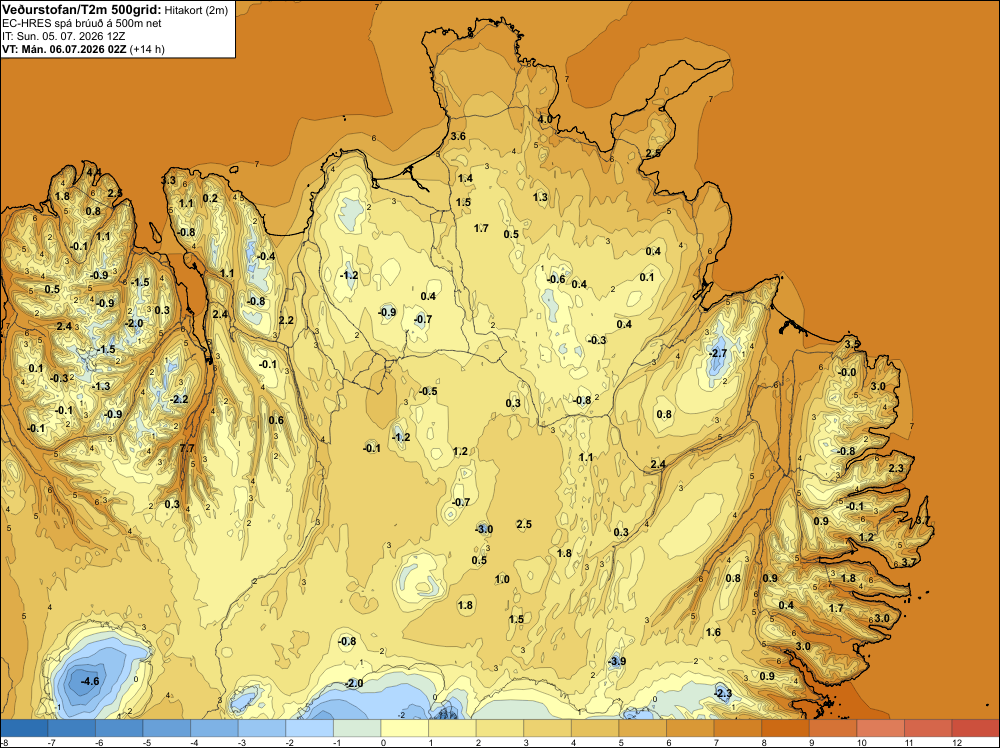
Task: Click the 4.0 temperature label near north coast
Action: tap(545, 119)
